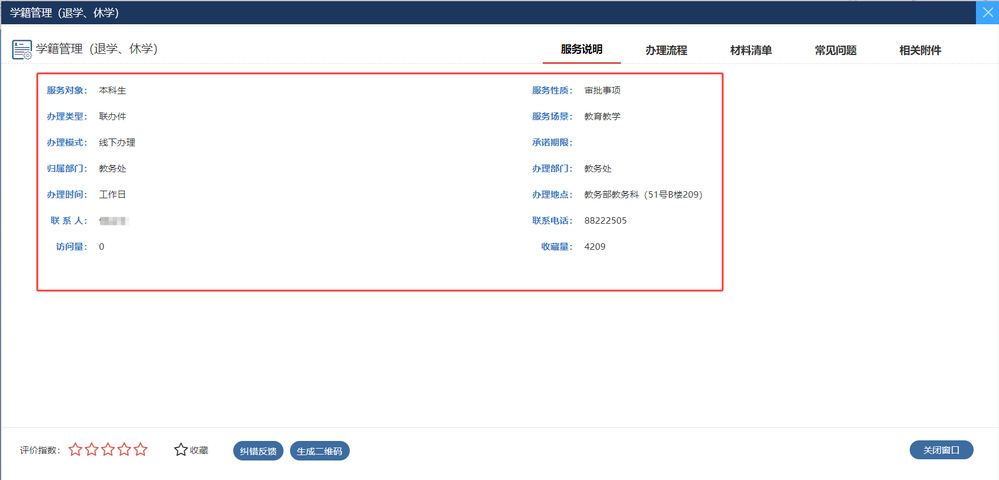The width and height of the screenshot is (999, 480).
Task: Show the 相关附件 tab
Action: click(x=920, y=50)
